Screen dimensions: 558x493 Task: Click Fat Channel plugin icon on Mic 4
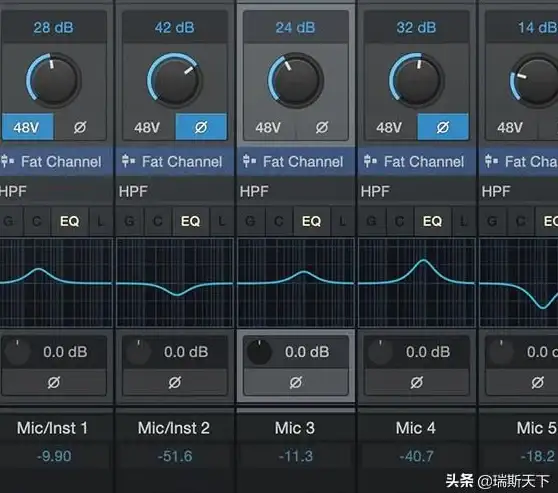click(370, 161)
